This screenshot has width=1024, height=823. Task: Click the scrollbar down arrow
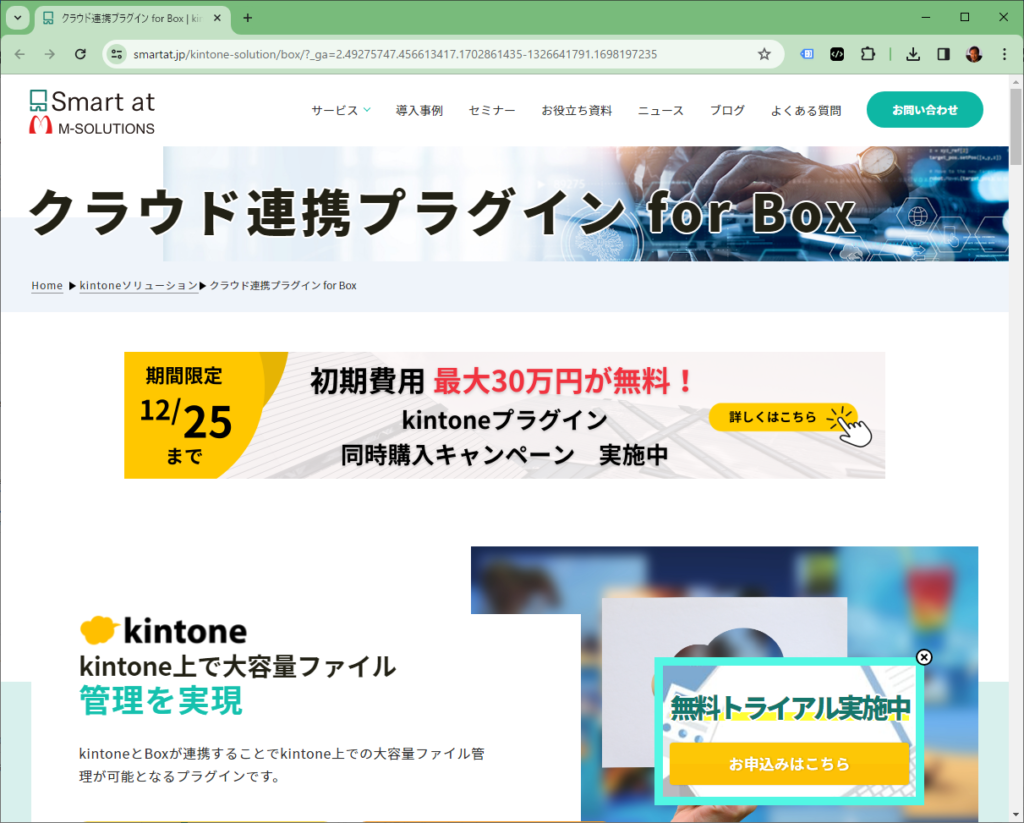(1016, 816)
